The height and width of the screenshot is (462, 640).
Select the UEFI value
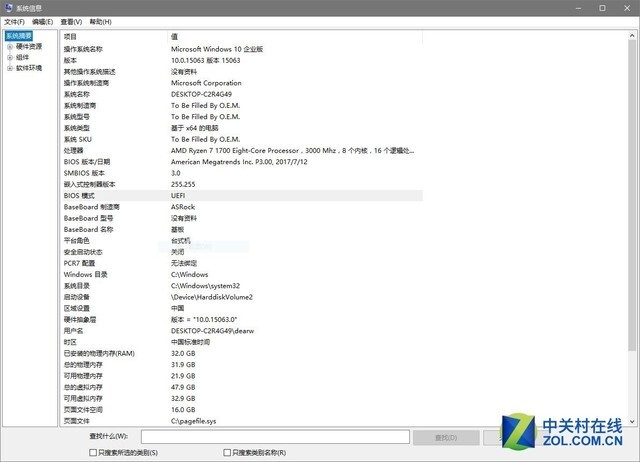tap(178, 196)
